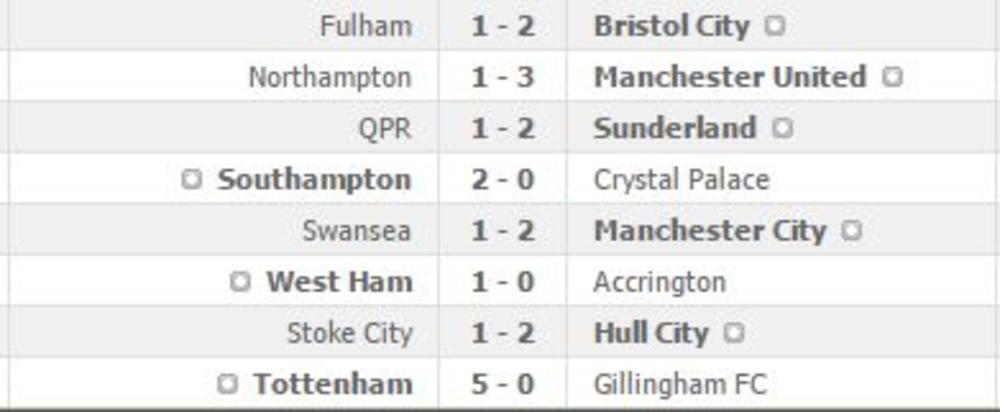View the 1 - 0 West Ham match score
The image size is (1000, 412).
pos(503,282)
